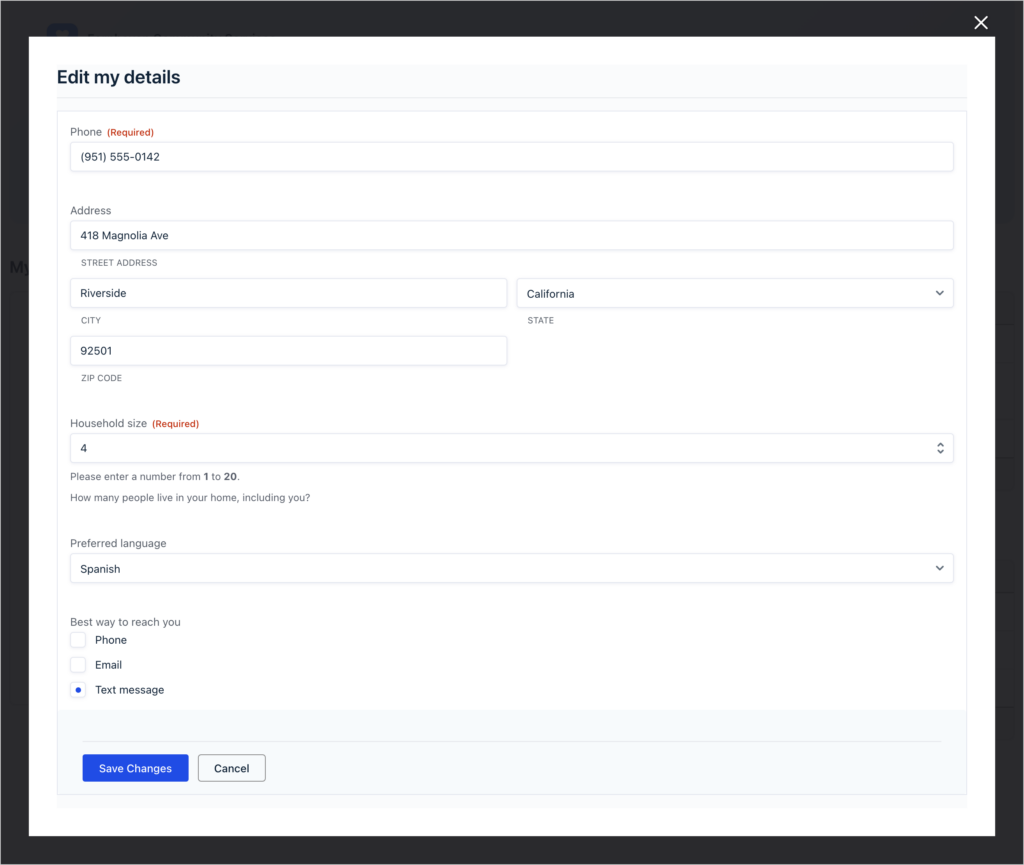Click the Household size stepper arrows
The image size is (1024, 865).
tap(940, 448)
